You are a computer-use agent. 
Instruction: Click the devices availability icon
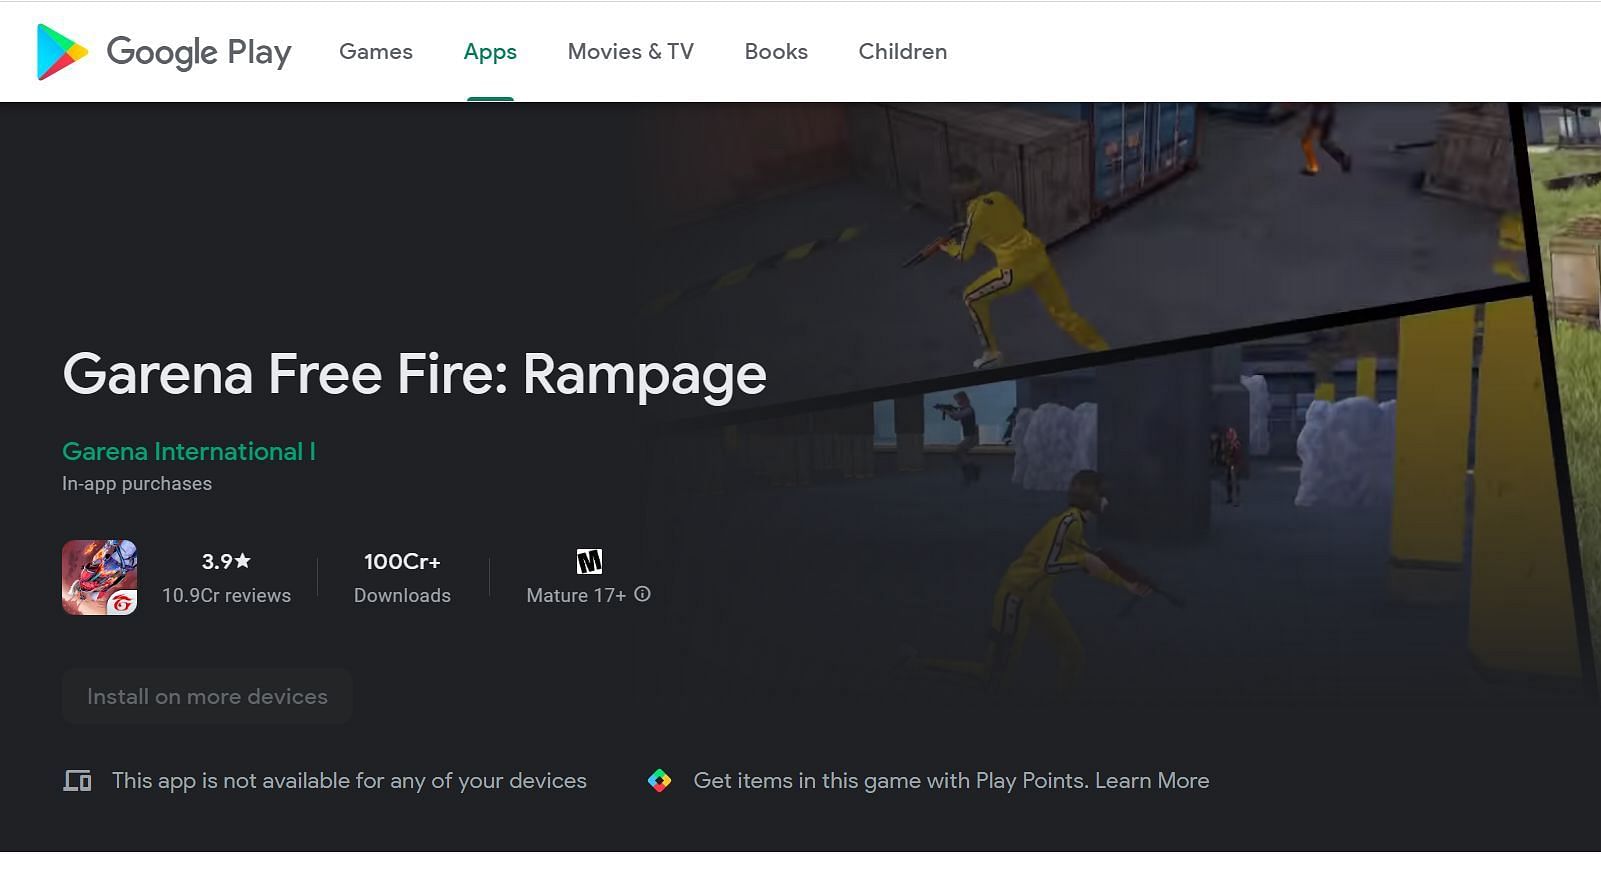(x=77, y=780)
